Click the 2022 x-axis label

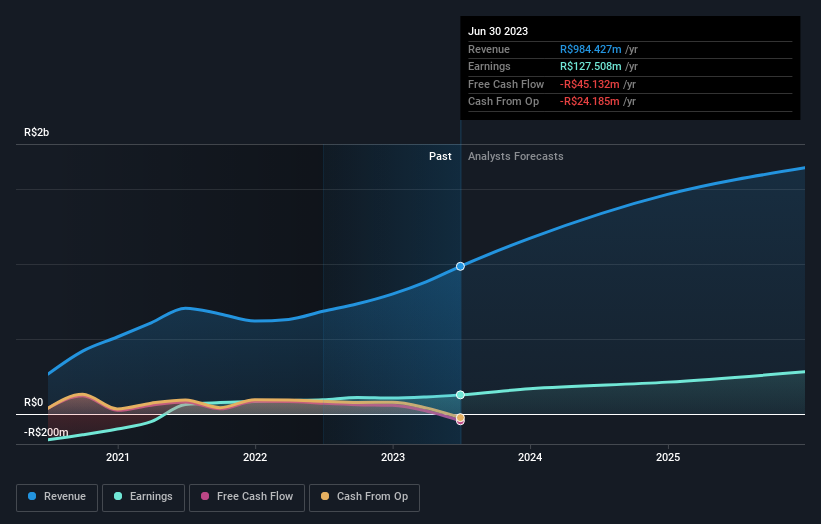(255, 457)
